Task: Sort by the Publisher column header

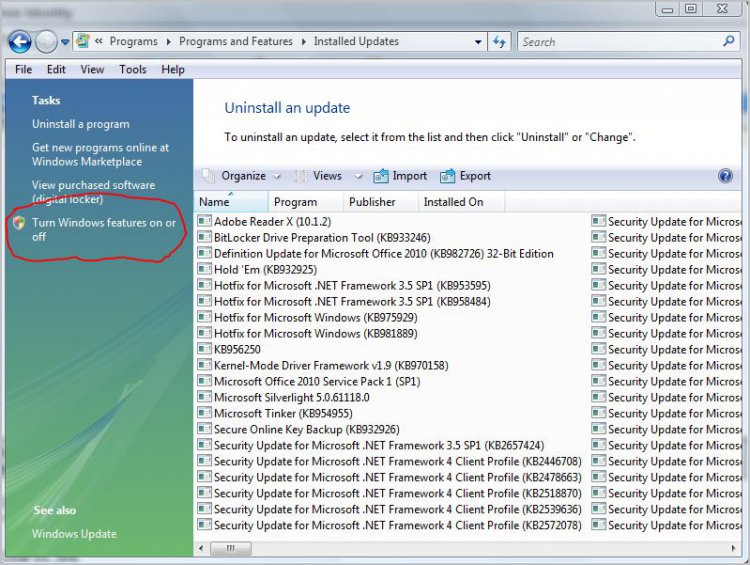Action: tap(380, 202)
